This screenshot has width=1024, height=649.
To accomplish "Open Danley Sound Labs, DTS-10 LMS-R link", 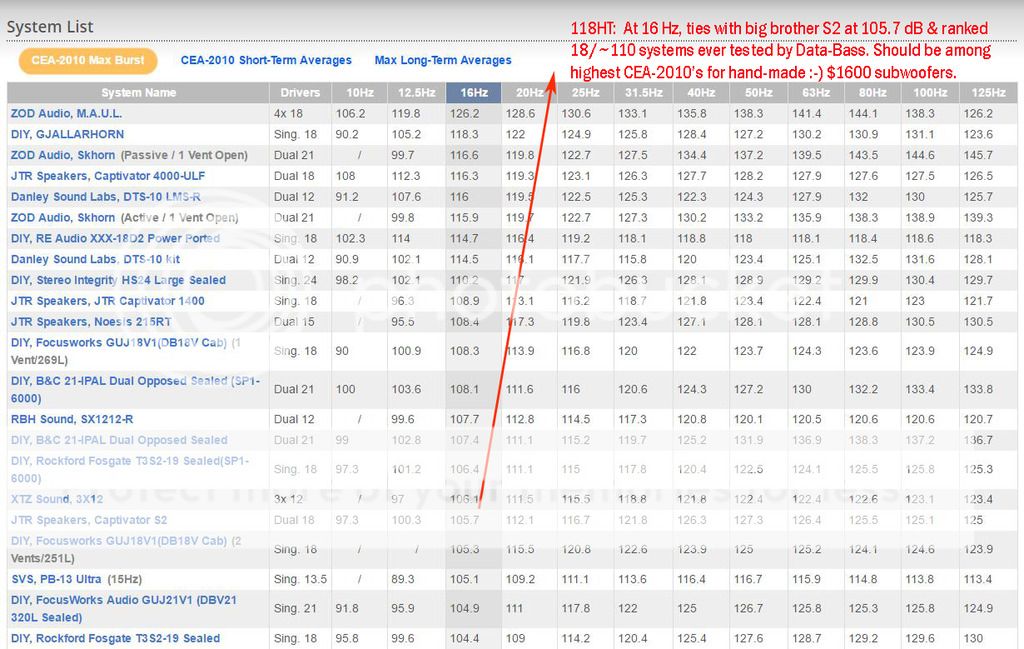I will click(105, 197).
